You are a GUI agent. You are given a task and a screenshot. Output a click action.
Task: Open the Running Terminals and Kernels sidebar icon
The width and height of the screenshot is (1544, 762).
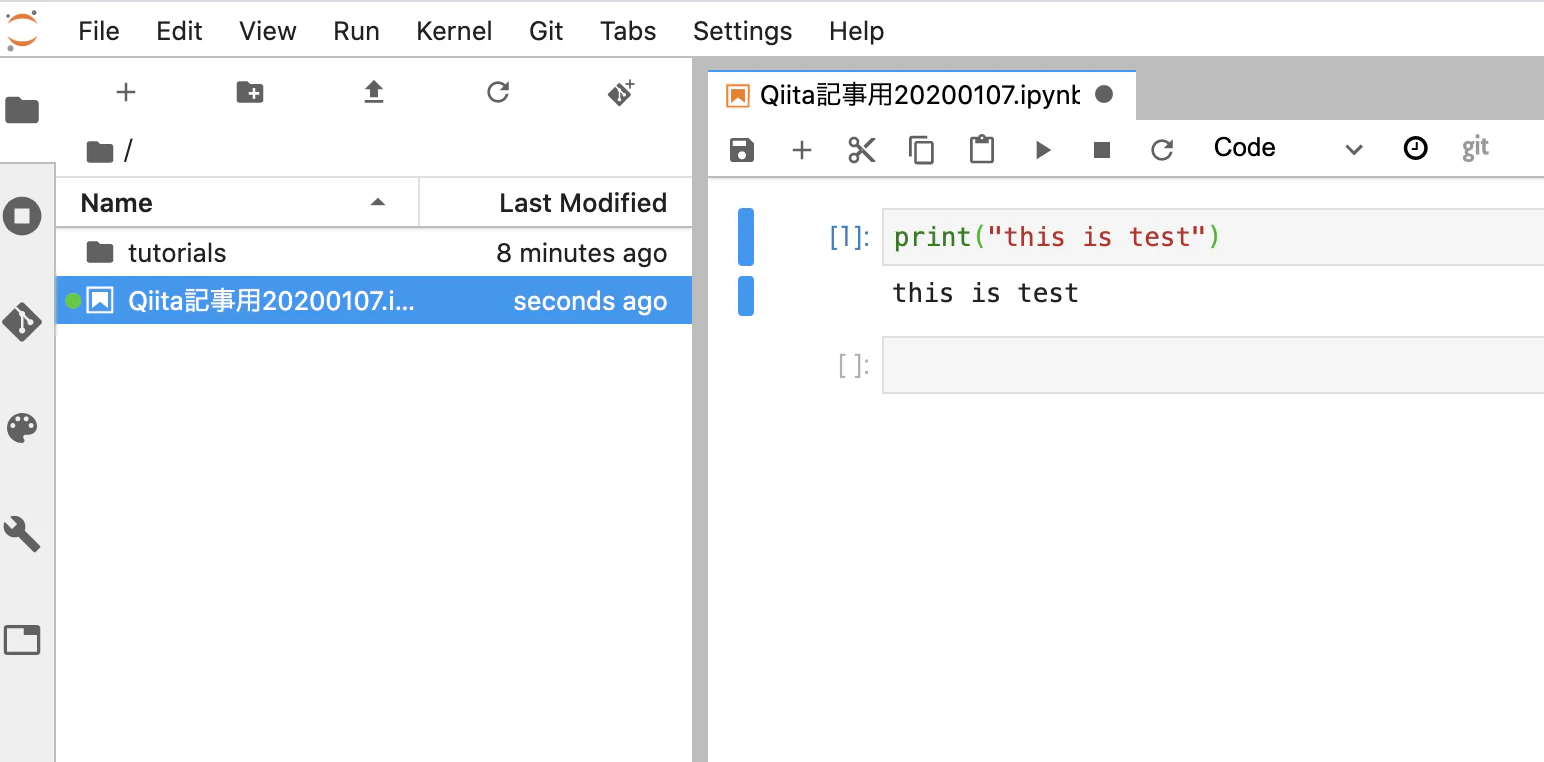point(22,215)
